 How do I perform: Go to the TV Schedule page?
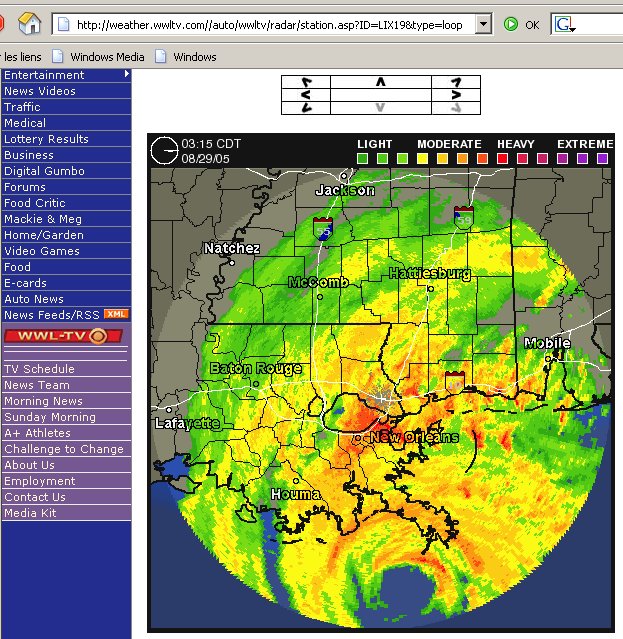click(x=39, y=369)
